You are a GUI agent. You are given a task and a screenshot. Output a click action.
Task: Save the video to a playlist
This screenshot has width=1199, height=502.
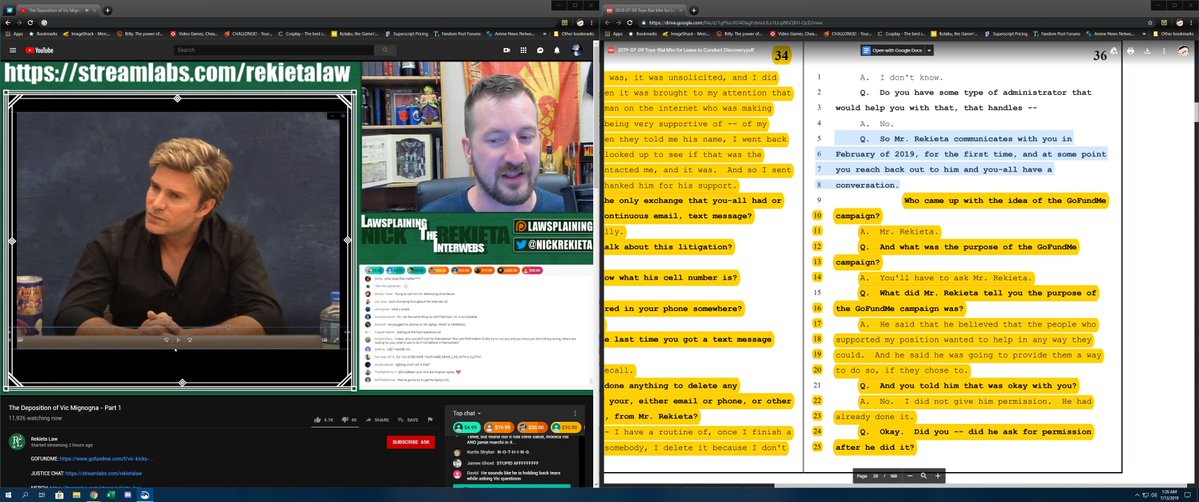(408, 419)
